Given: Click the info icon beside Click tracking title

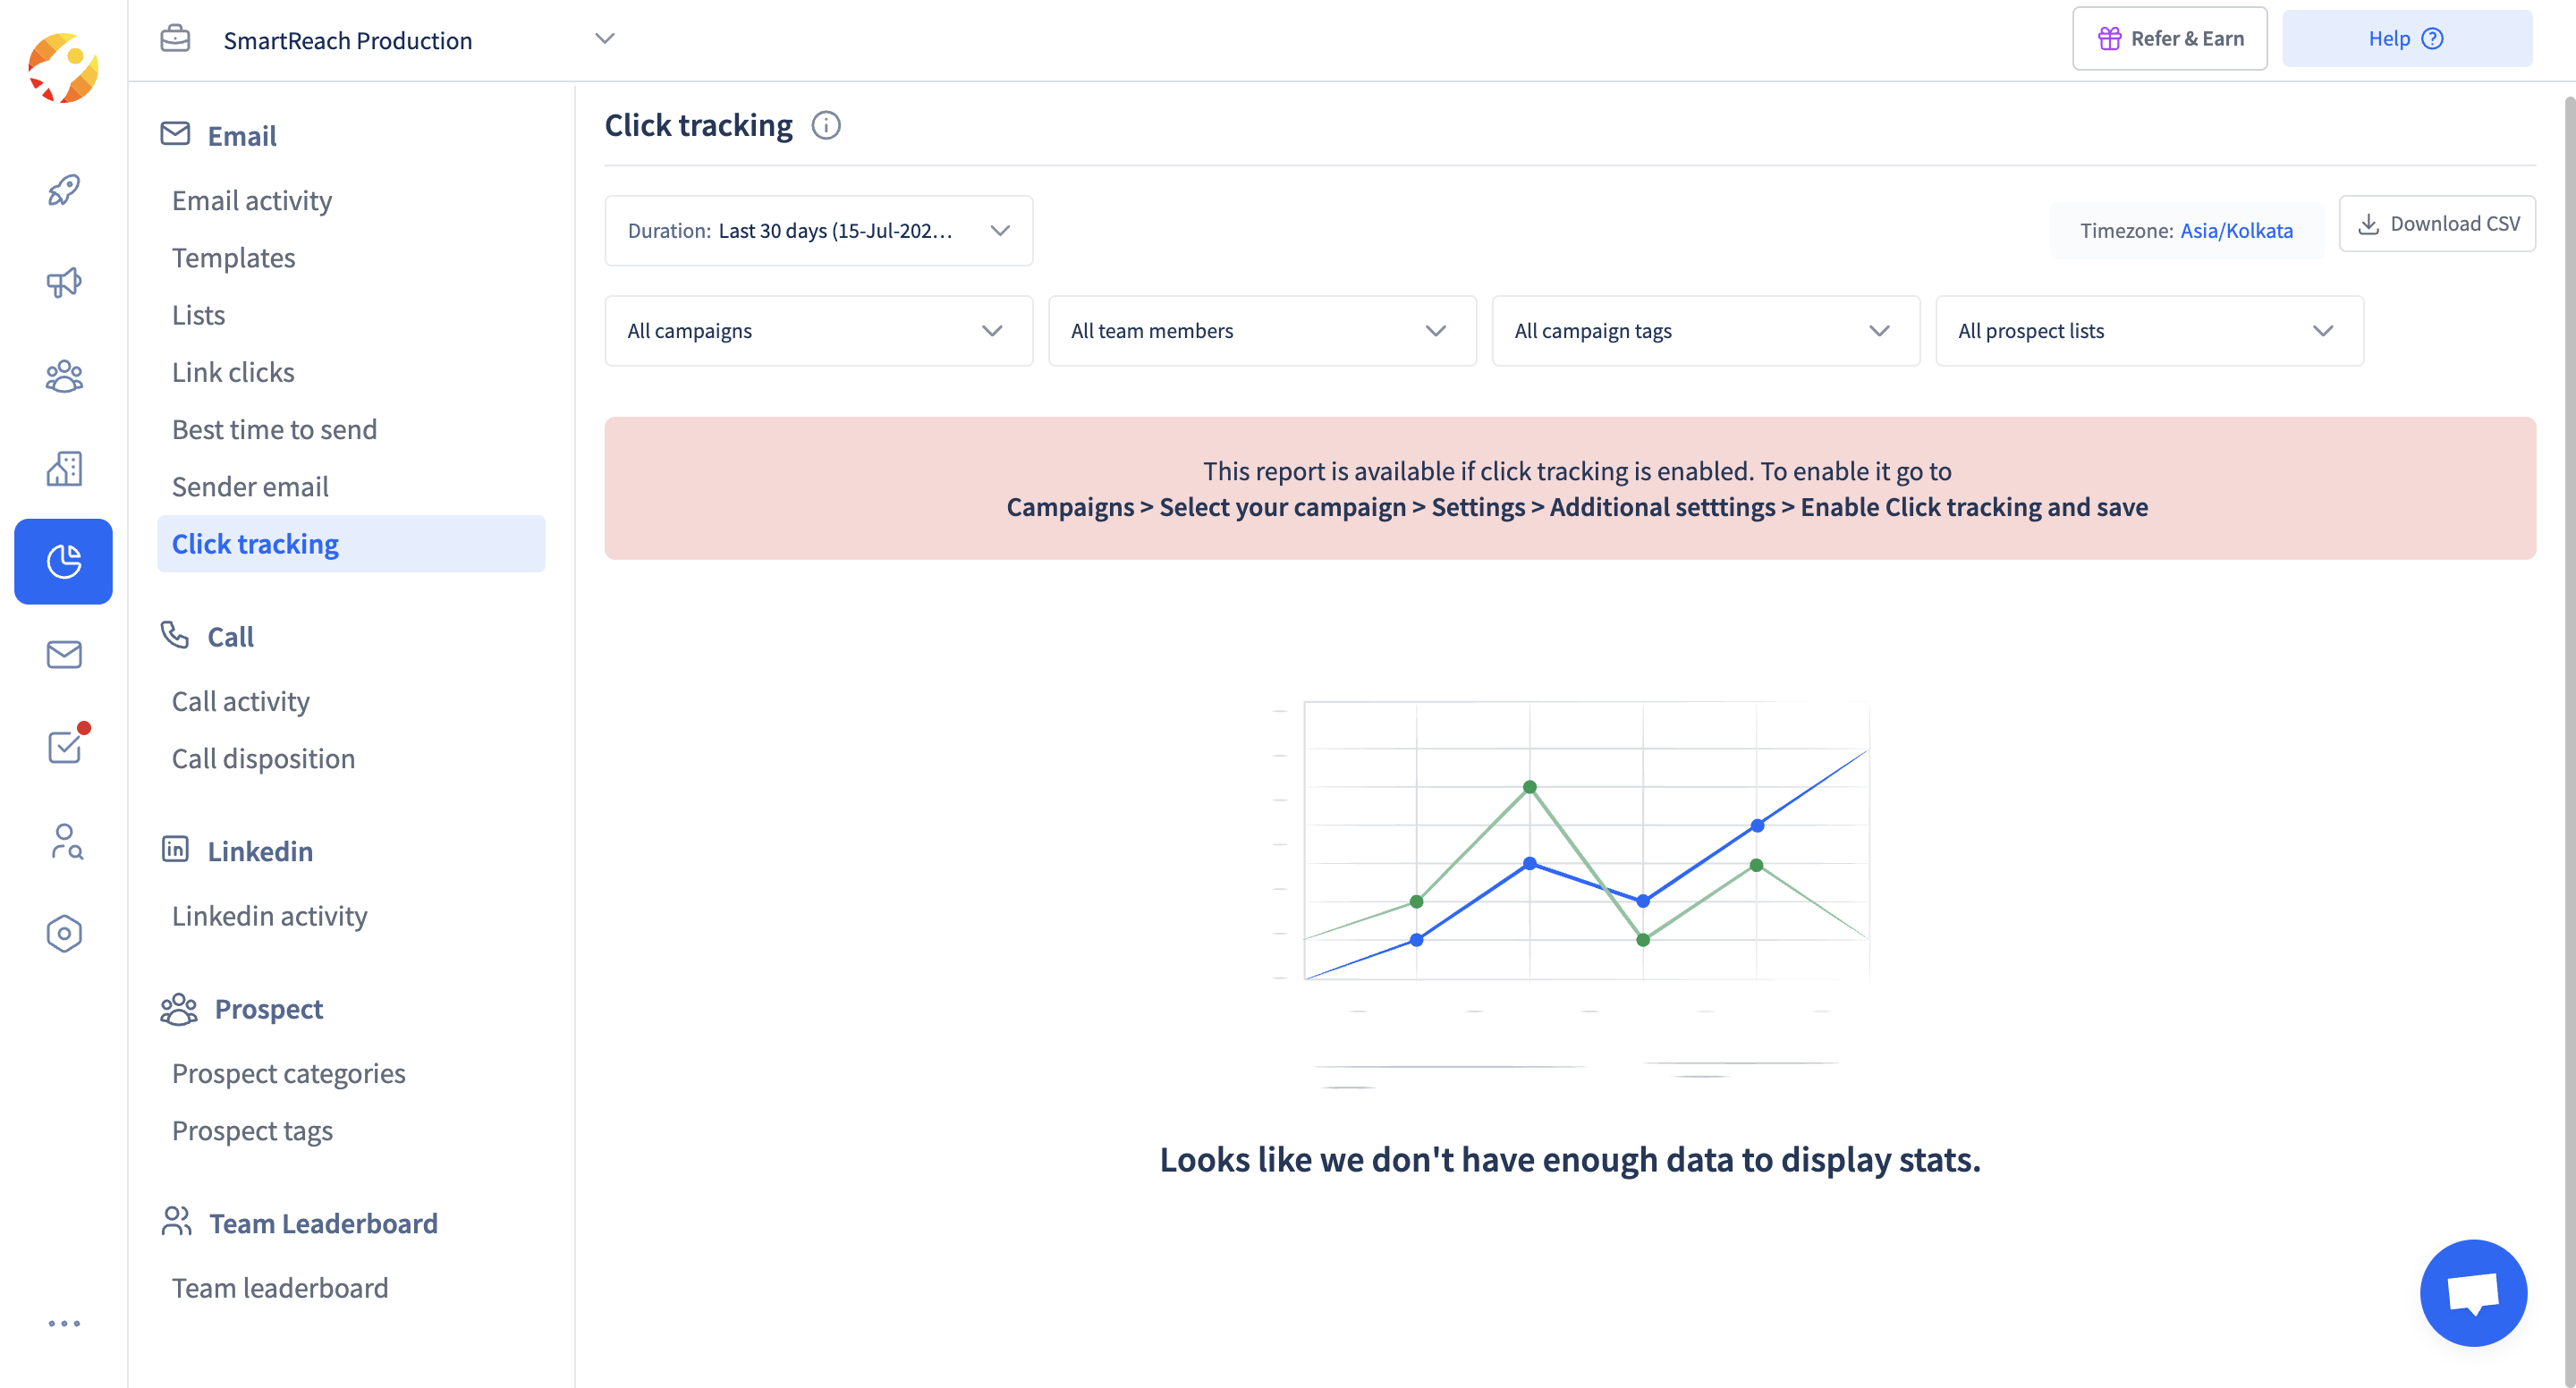Looking at the screenshot, I should (825, 125).
